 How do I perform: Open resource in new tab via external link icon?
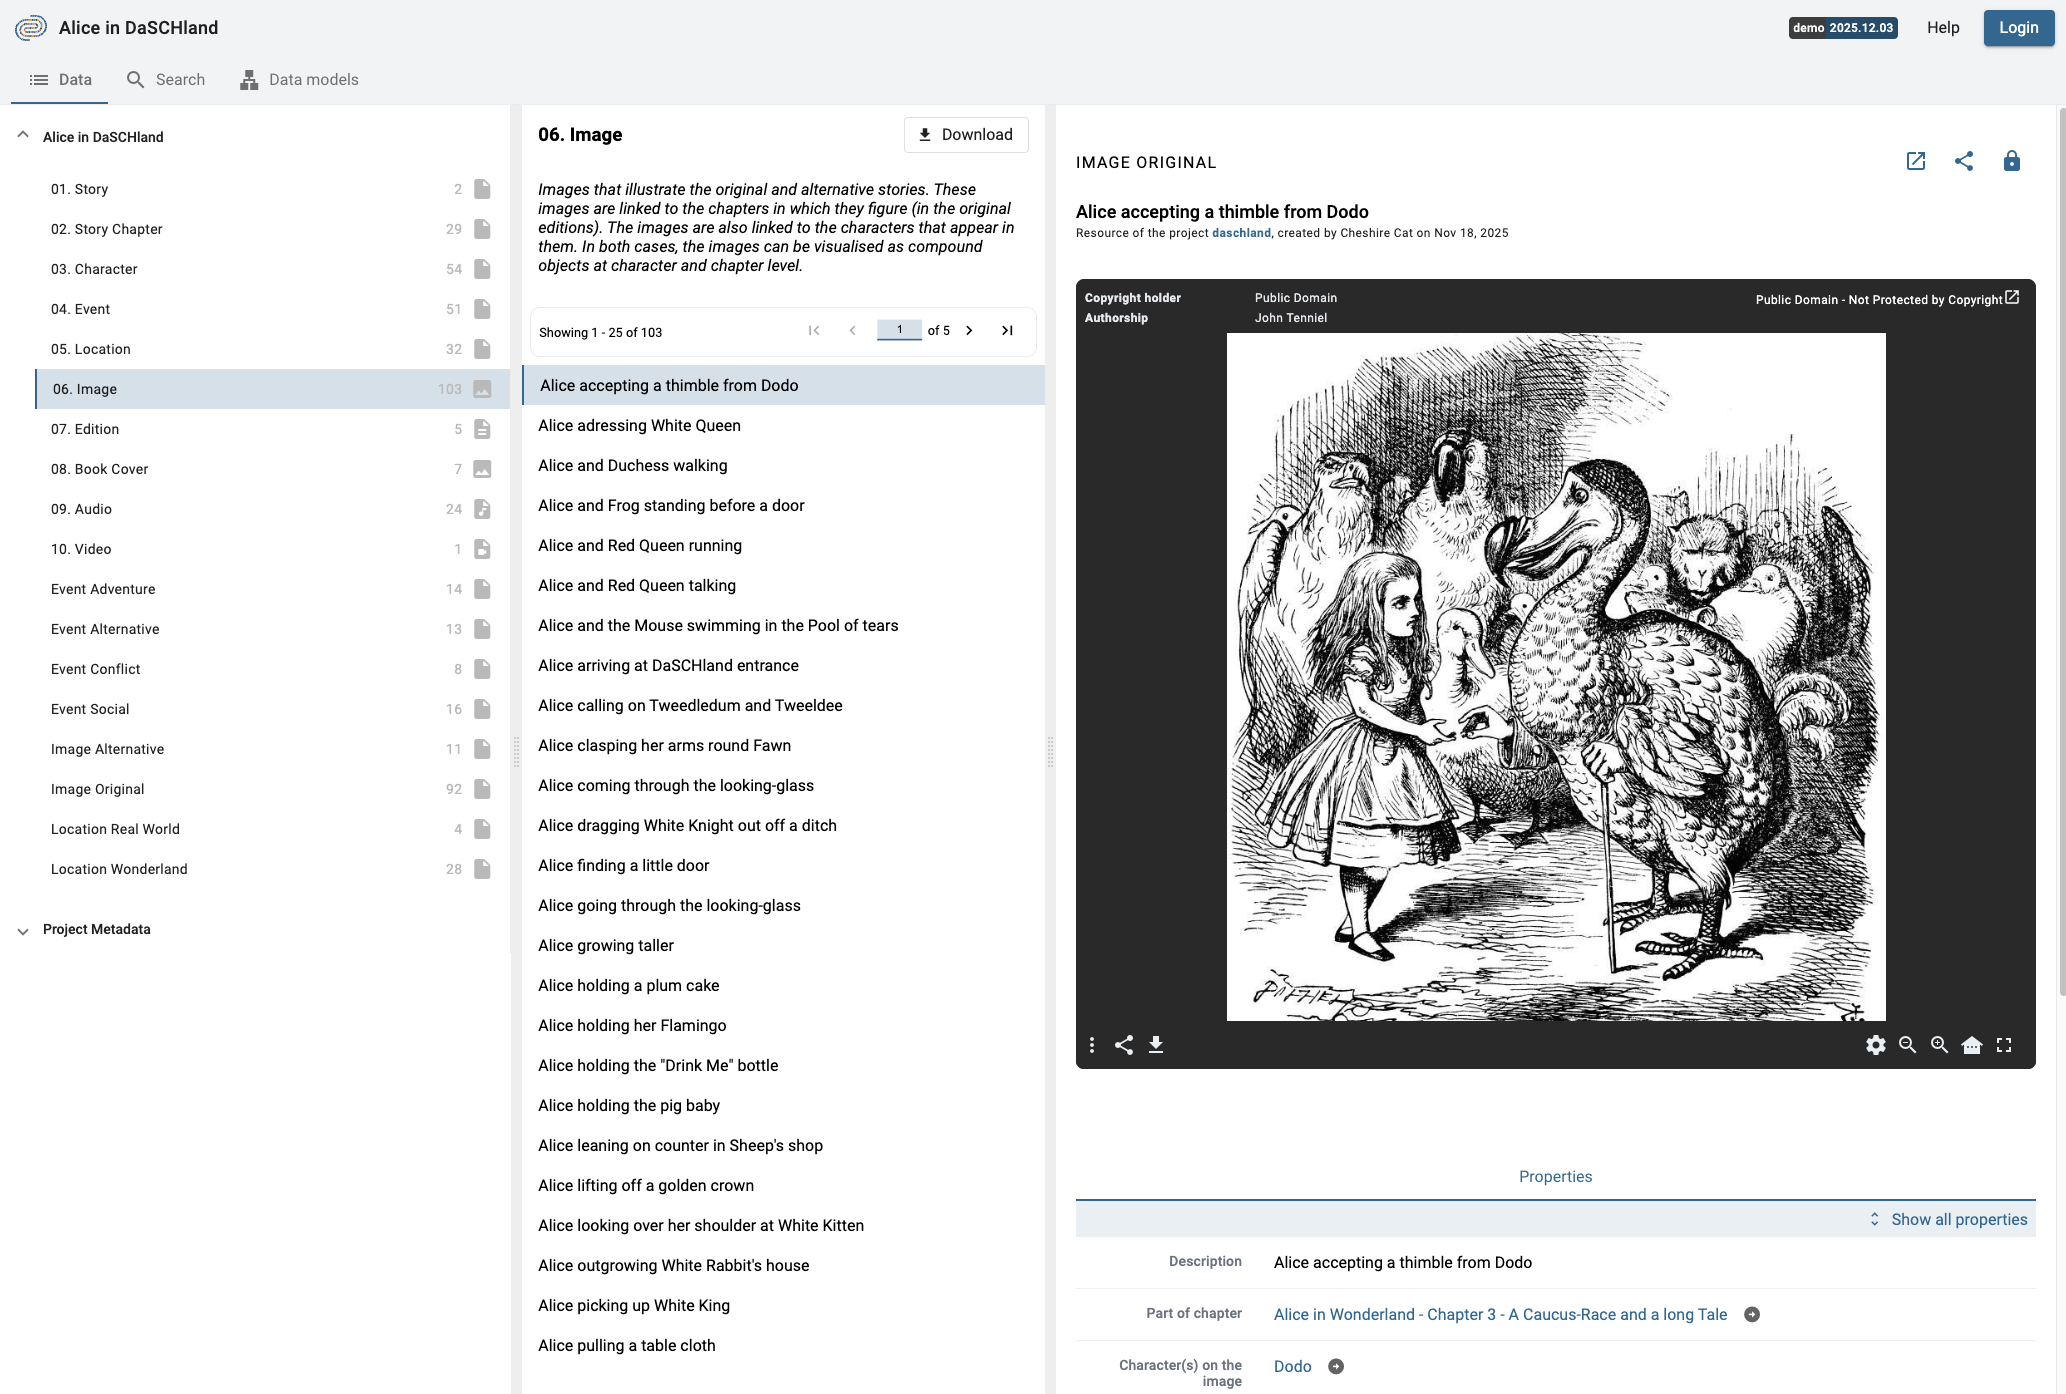[1917, 161]
